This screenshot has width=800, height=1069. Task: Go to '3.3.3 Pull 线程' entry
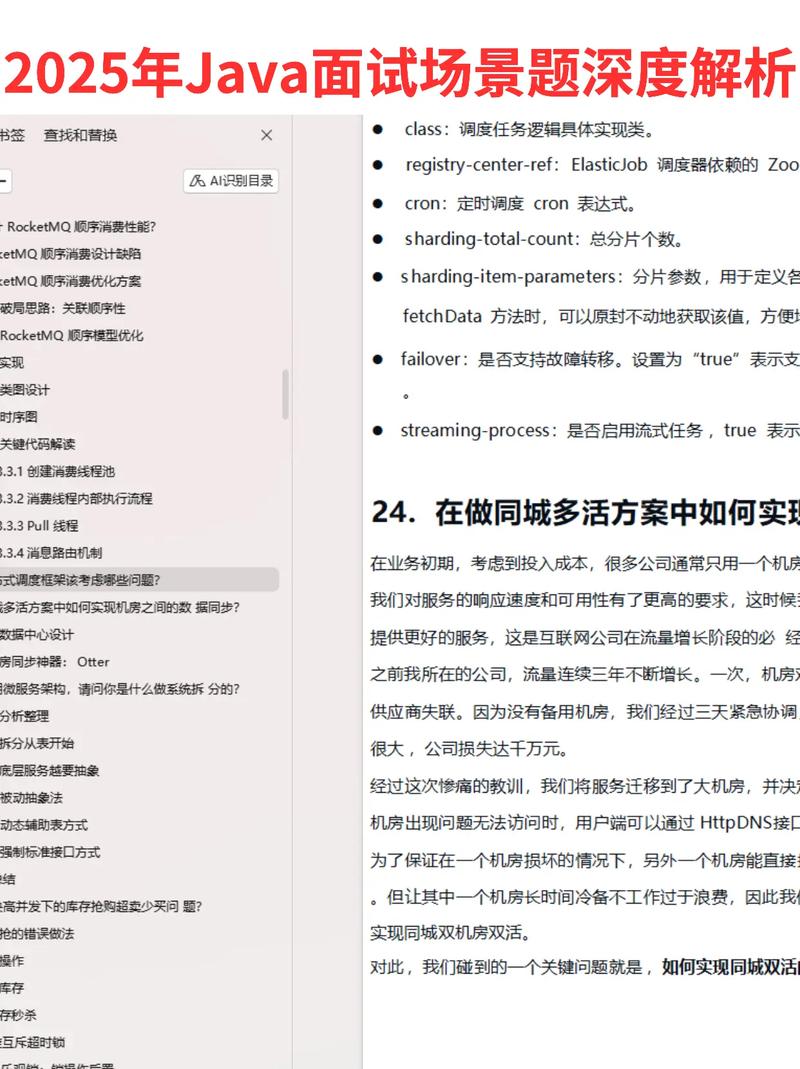point(40,525)
